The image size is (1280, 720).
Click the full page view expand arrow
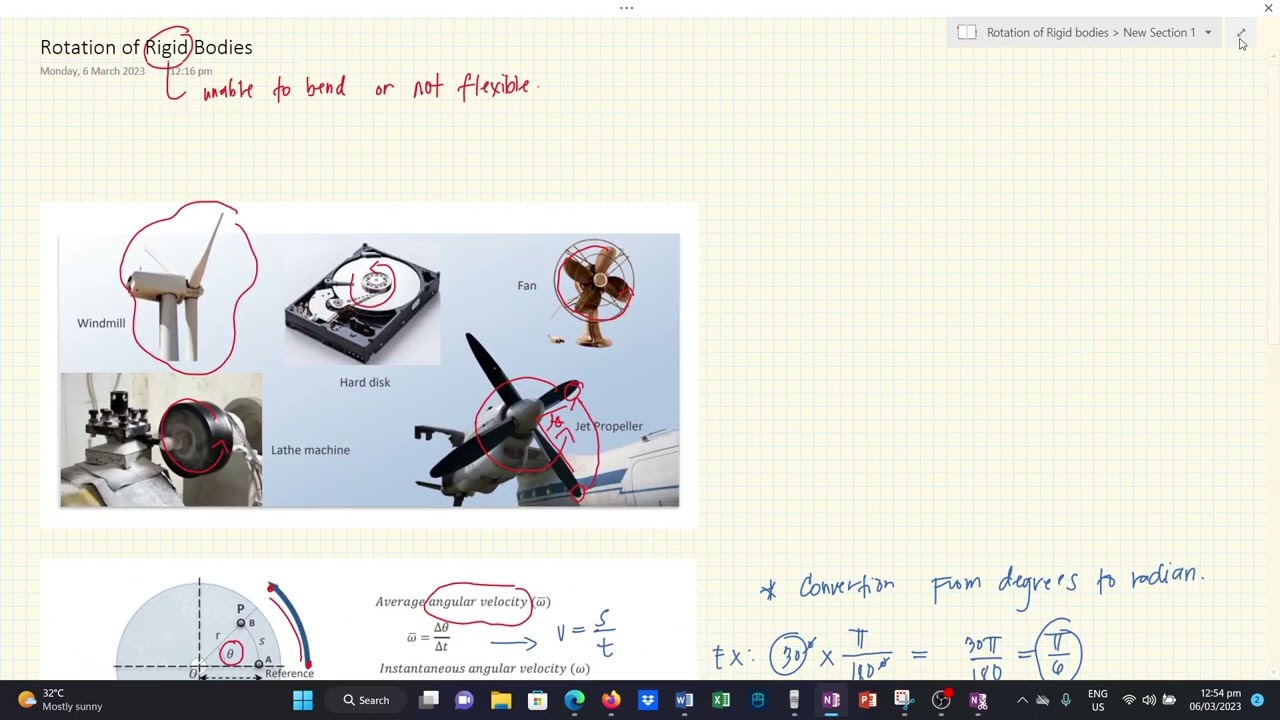click(1241, 33)
